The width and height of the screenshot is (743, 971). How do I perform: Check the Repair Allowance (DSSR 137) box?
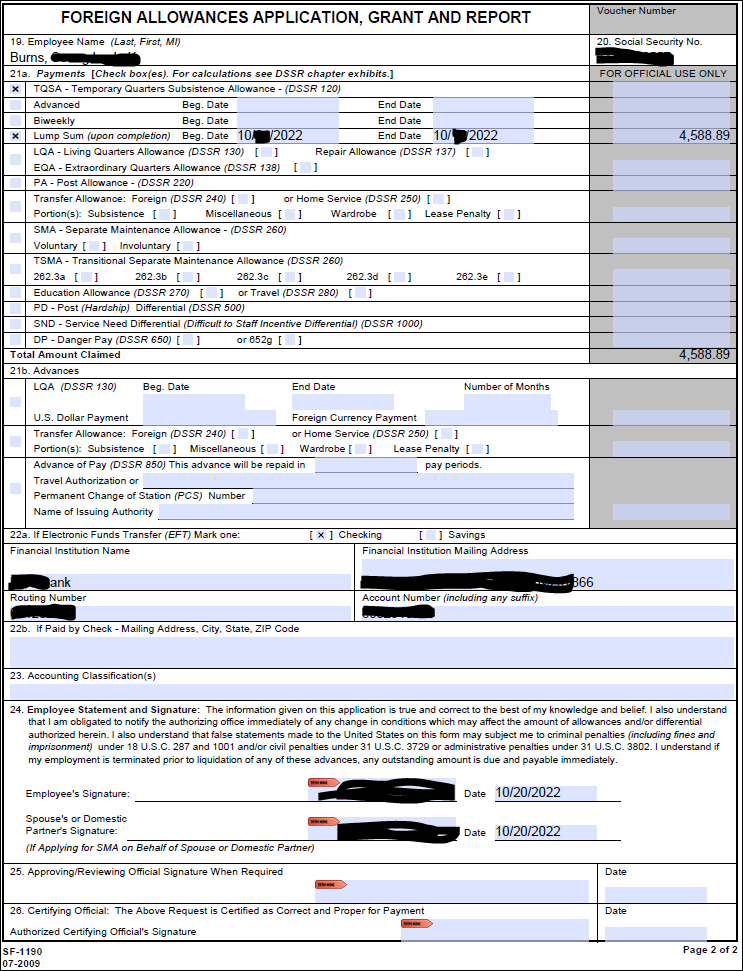[477, 152]
